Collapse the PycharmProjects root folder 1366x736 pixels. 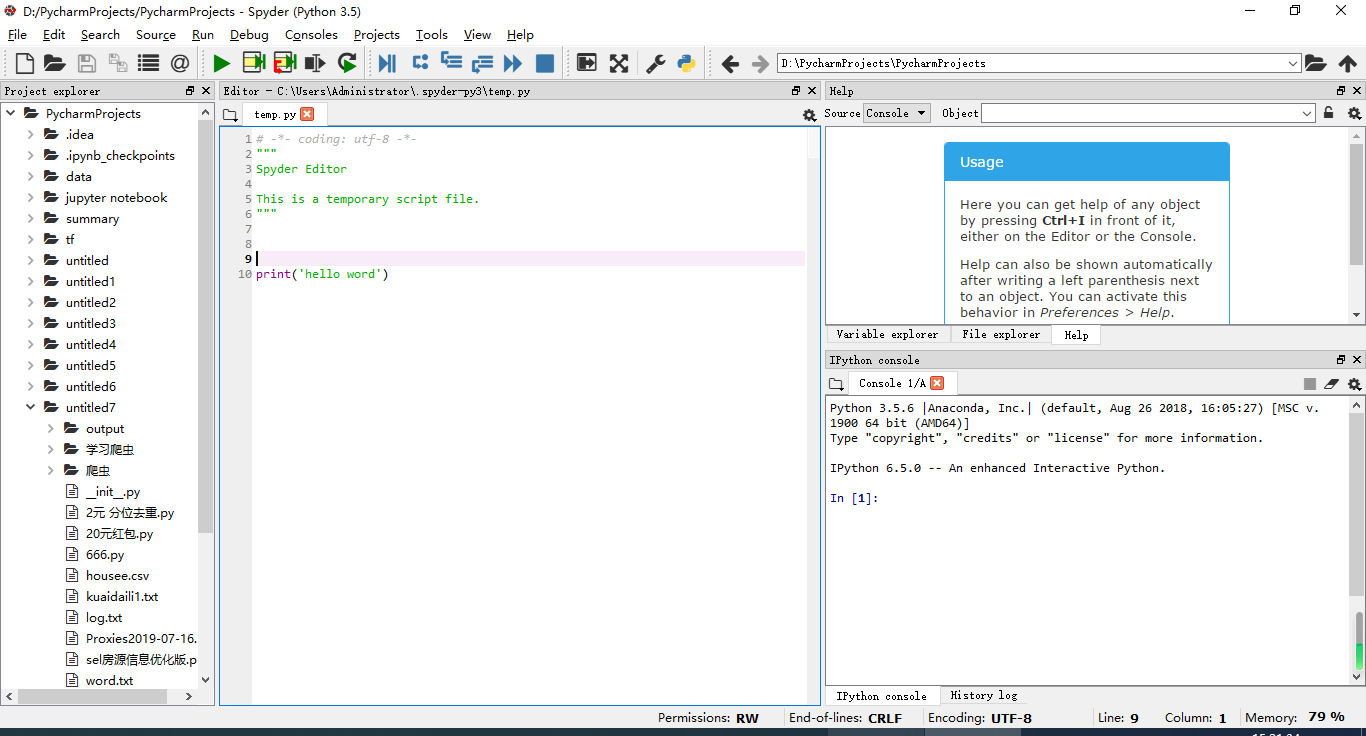pos(11,113)
